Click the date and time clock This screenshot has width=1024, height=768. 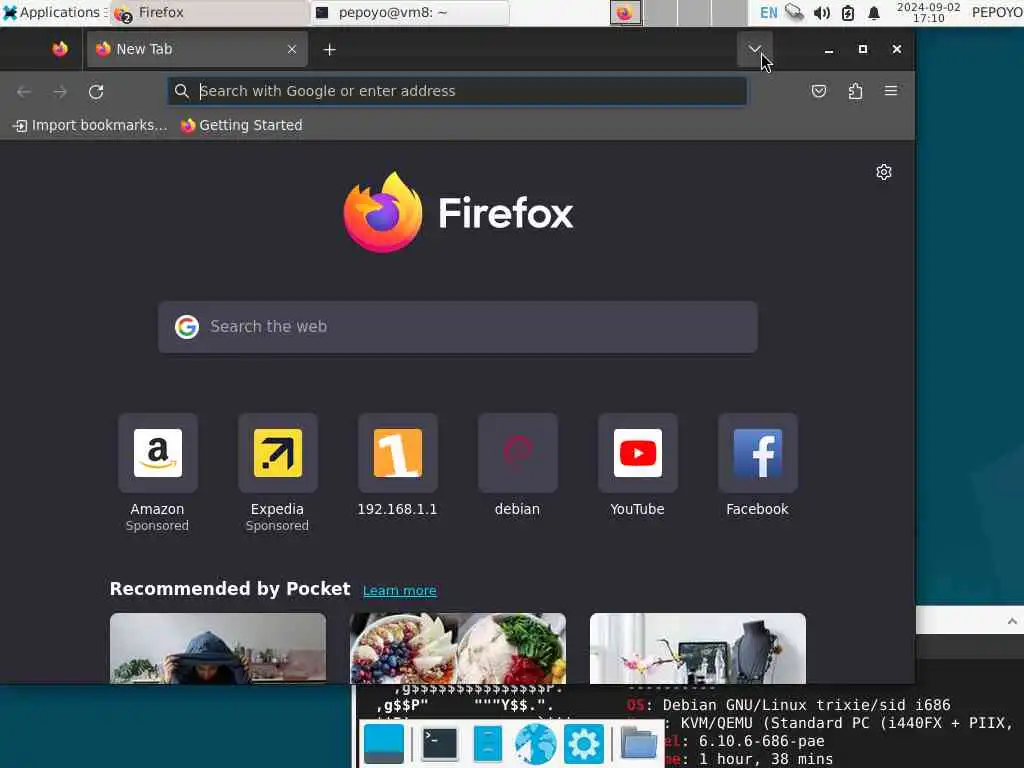(929, 12)
